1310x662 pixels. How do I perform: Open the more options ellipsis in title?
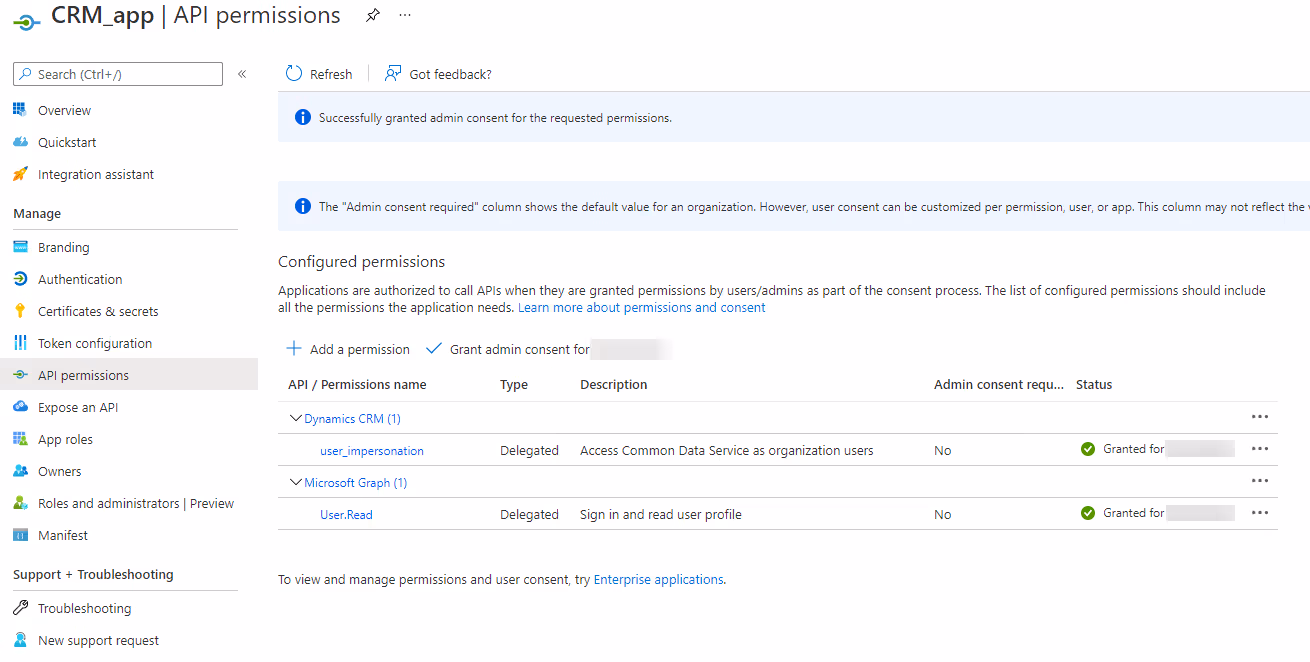(404, 16)
